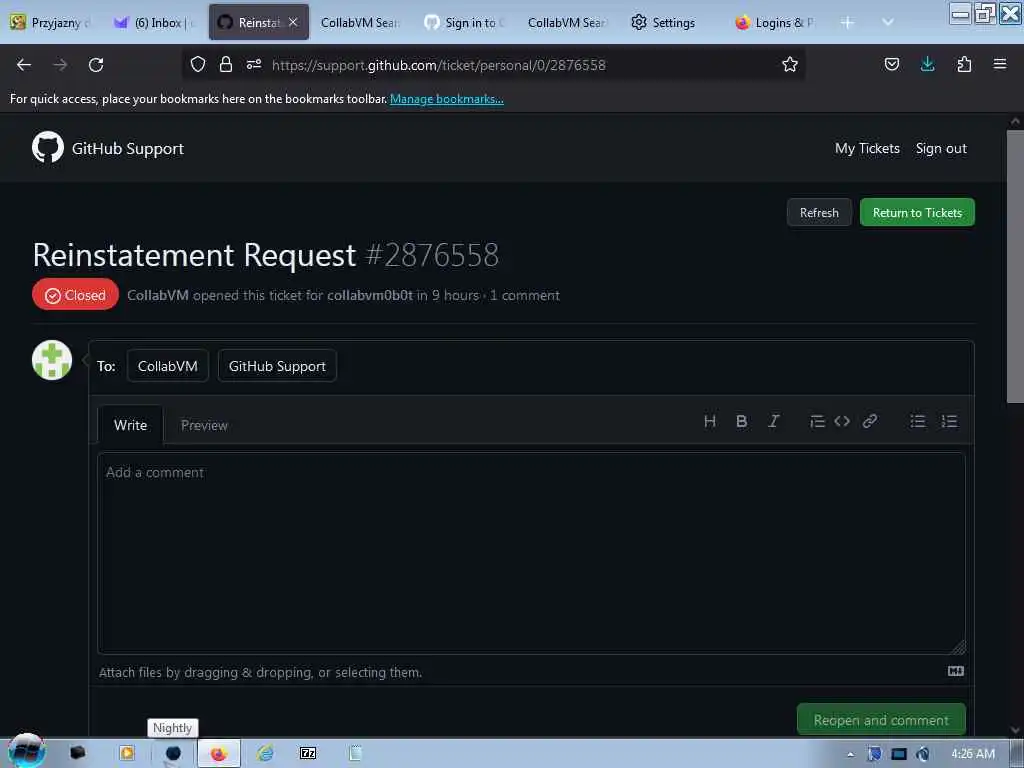Switch to the Sign in to GitHub tab
The width and height of the screenshot is (1024, 768).
point(465,22)
